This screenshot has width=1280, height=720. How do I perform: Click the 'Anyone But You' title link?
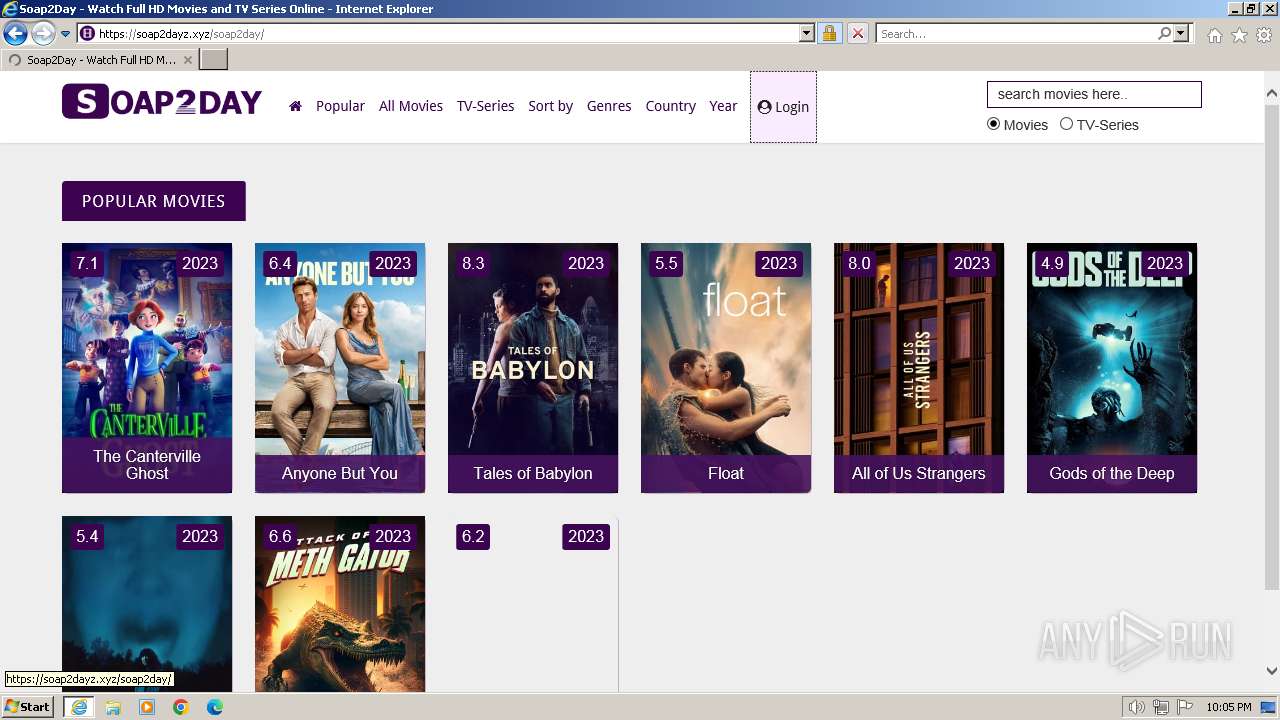(x=340, y=473)
